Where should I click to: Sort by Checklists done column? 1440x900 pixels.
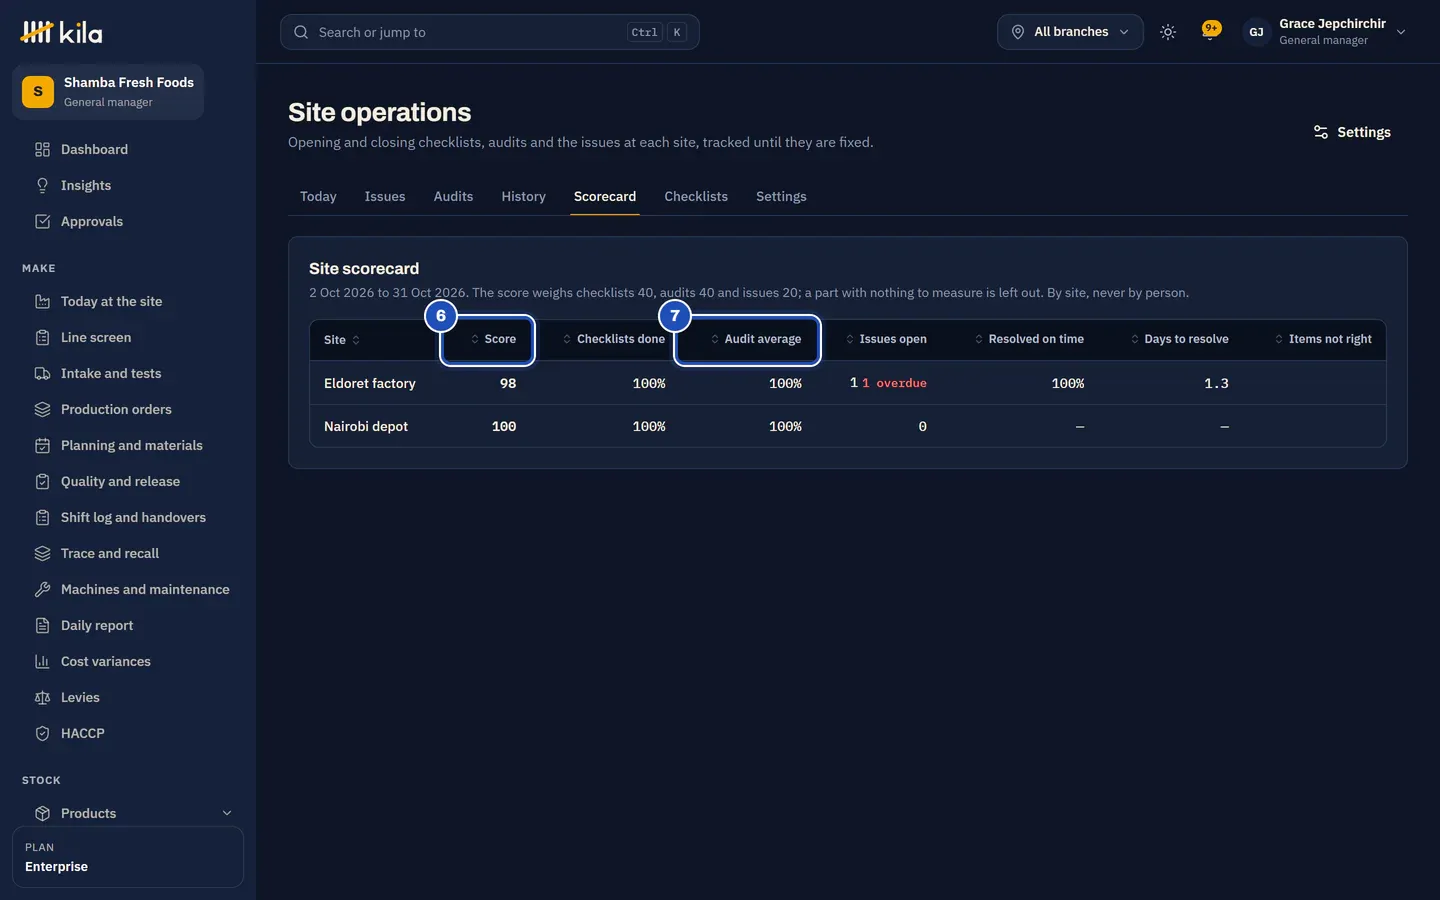tap(613, 339)
